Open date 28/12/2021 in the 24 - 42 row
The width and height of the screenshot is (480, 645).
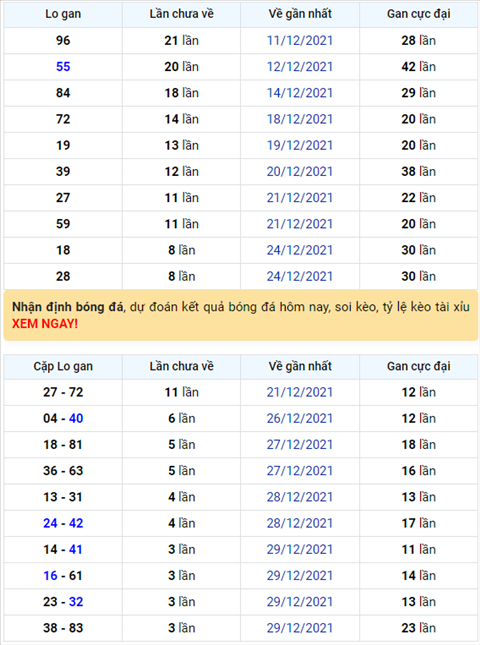(300, 523)
